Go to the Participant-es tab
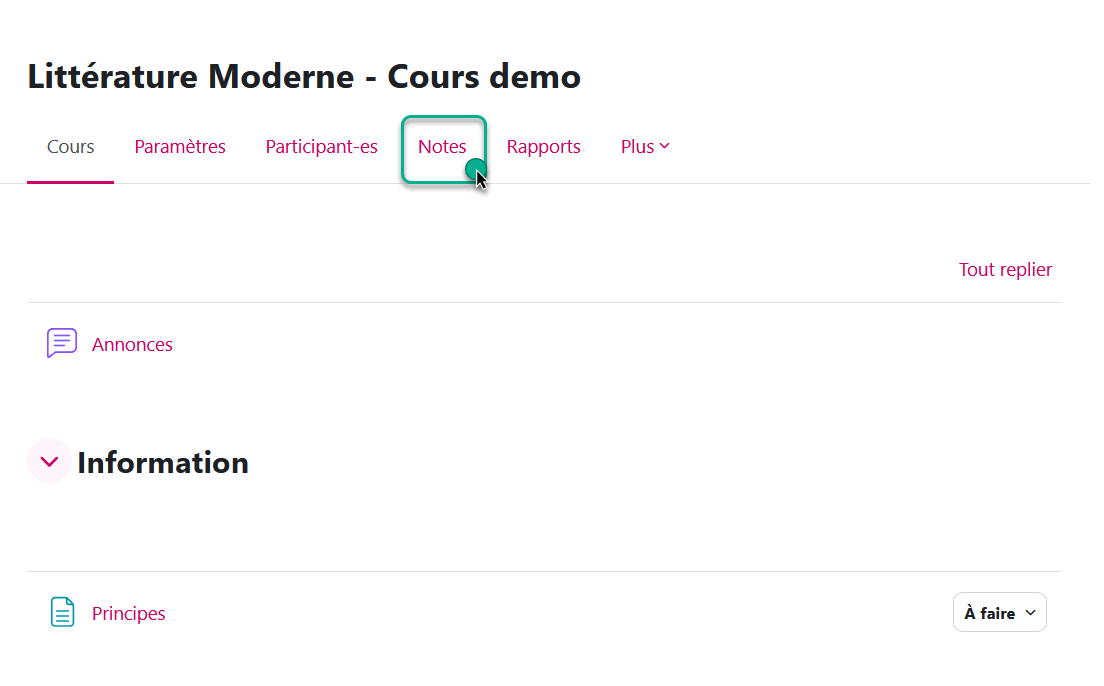1104x686 pixels. 321,147
